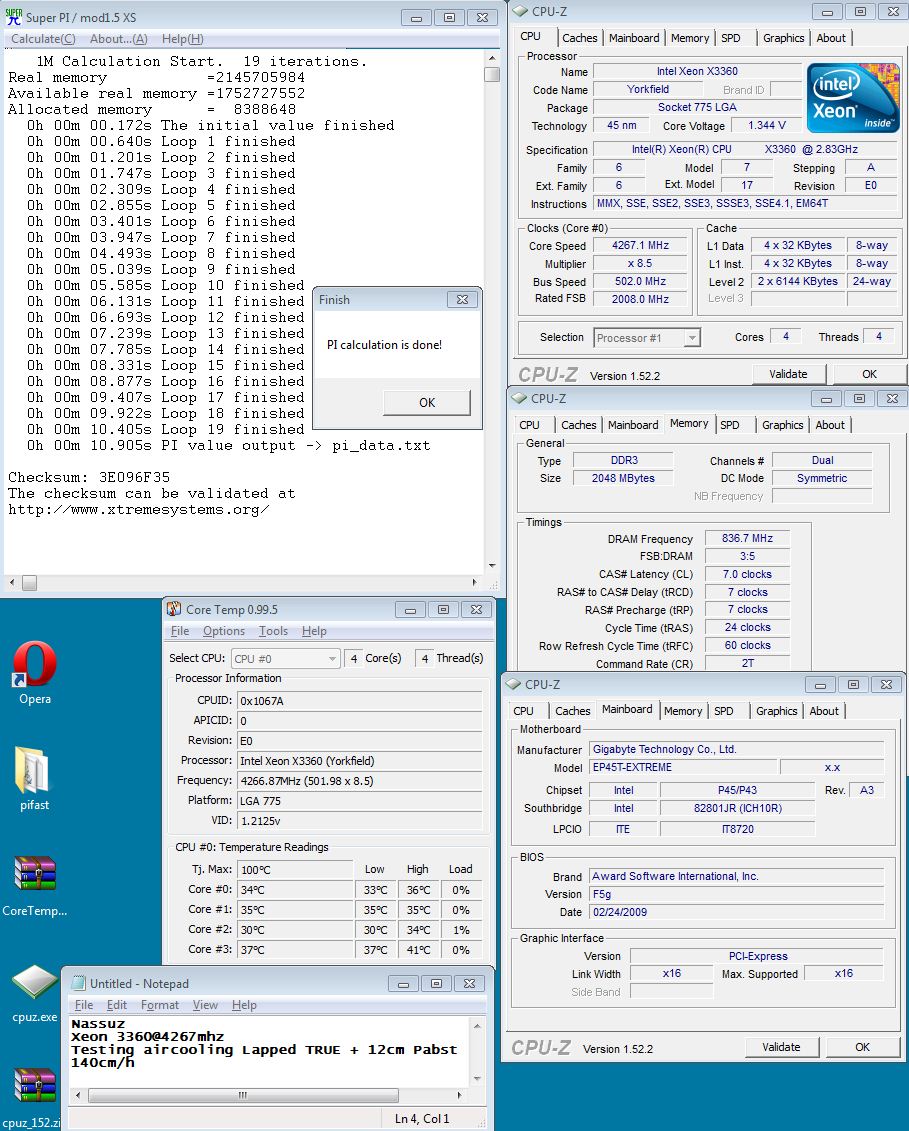Open Core Temp File menu
The image size is (909, 1131).
[180, 630]
